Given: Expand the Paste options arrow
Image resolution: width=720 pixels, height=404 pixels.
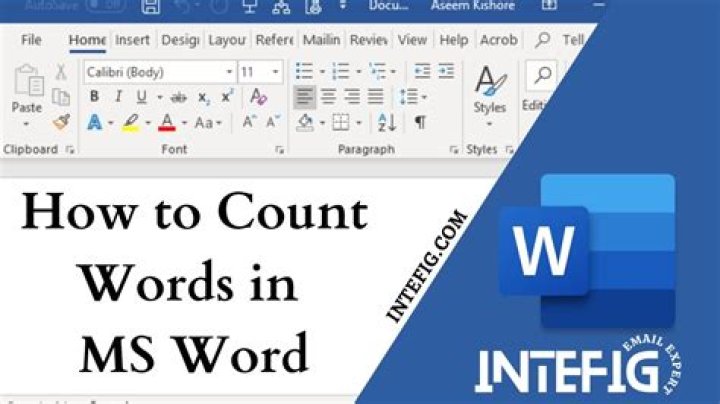Looking at the screenshot, I should [x=26, y=124].
